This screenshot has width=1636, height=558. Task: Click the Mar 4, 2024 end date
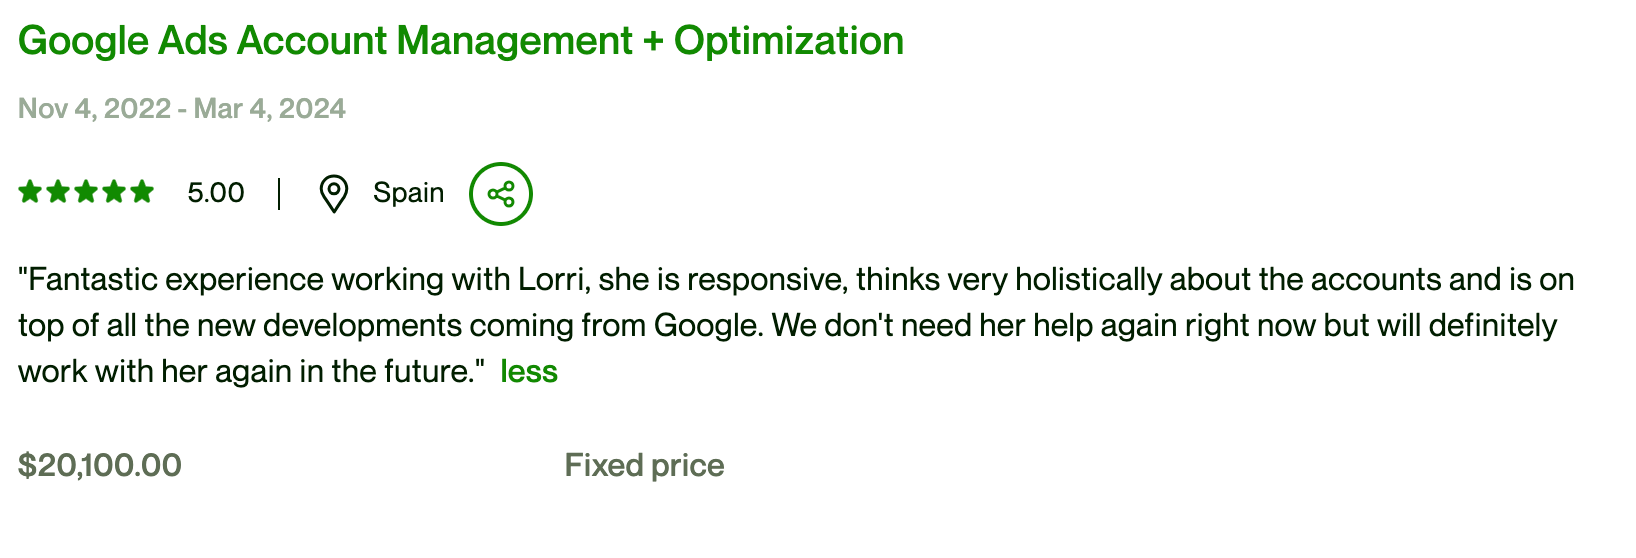(x=270, y=109)
